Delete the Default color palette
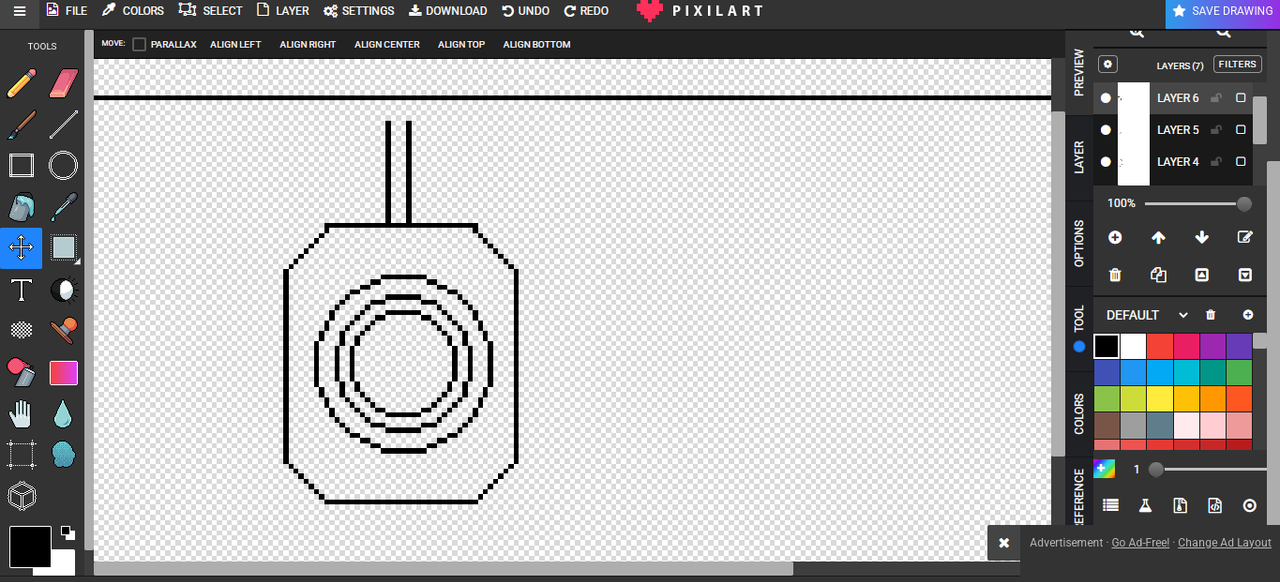 (x=1211, y=315)
